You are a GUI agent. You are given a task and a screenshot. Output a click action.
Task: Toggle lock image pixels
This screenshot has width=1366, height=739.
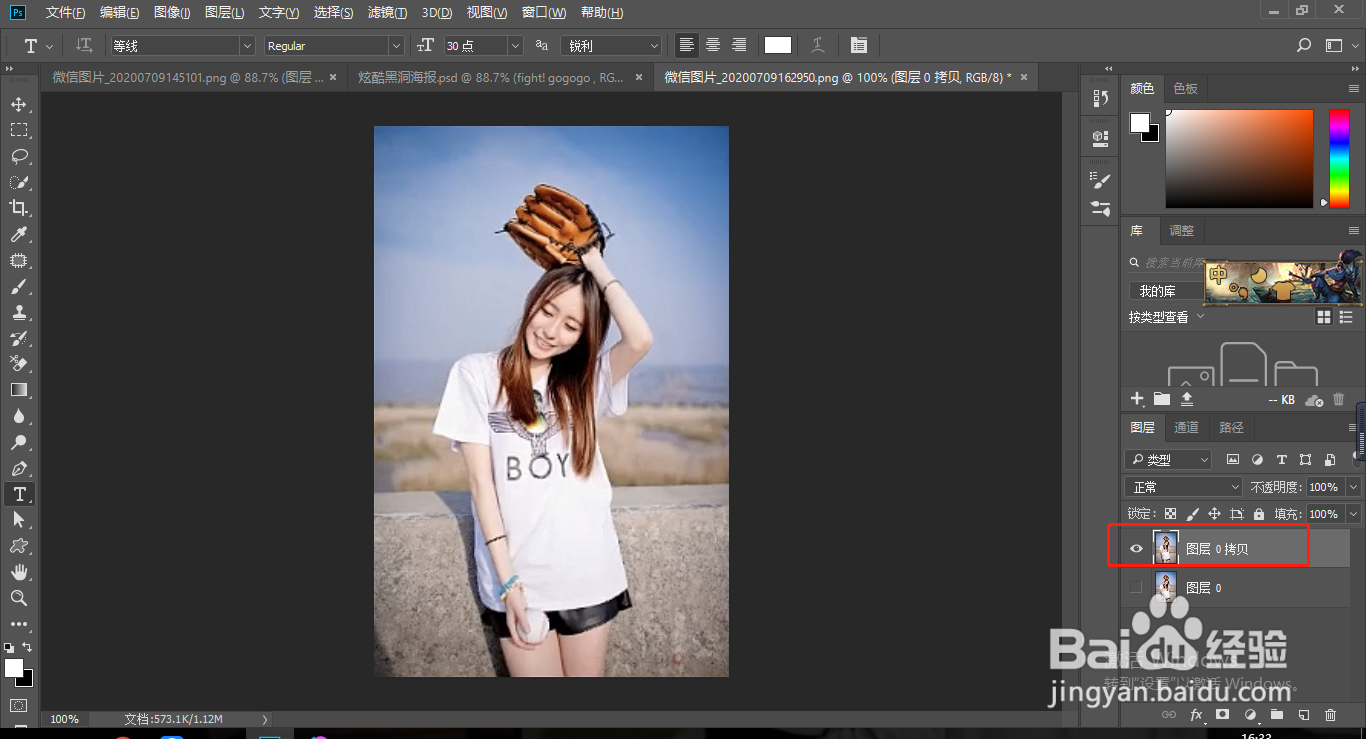pyautogui.click(x=1192, y=514)
